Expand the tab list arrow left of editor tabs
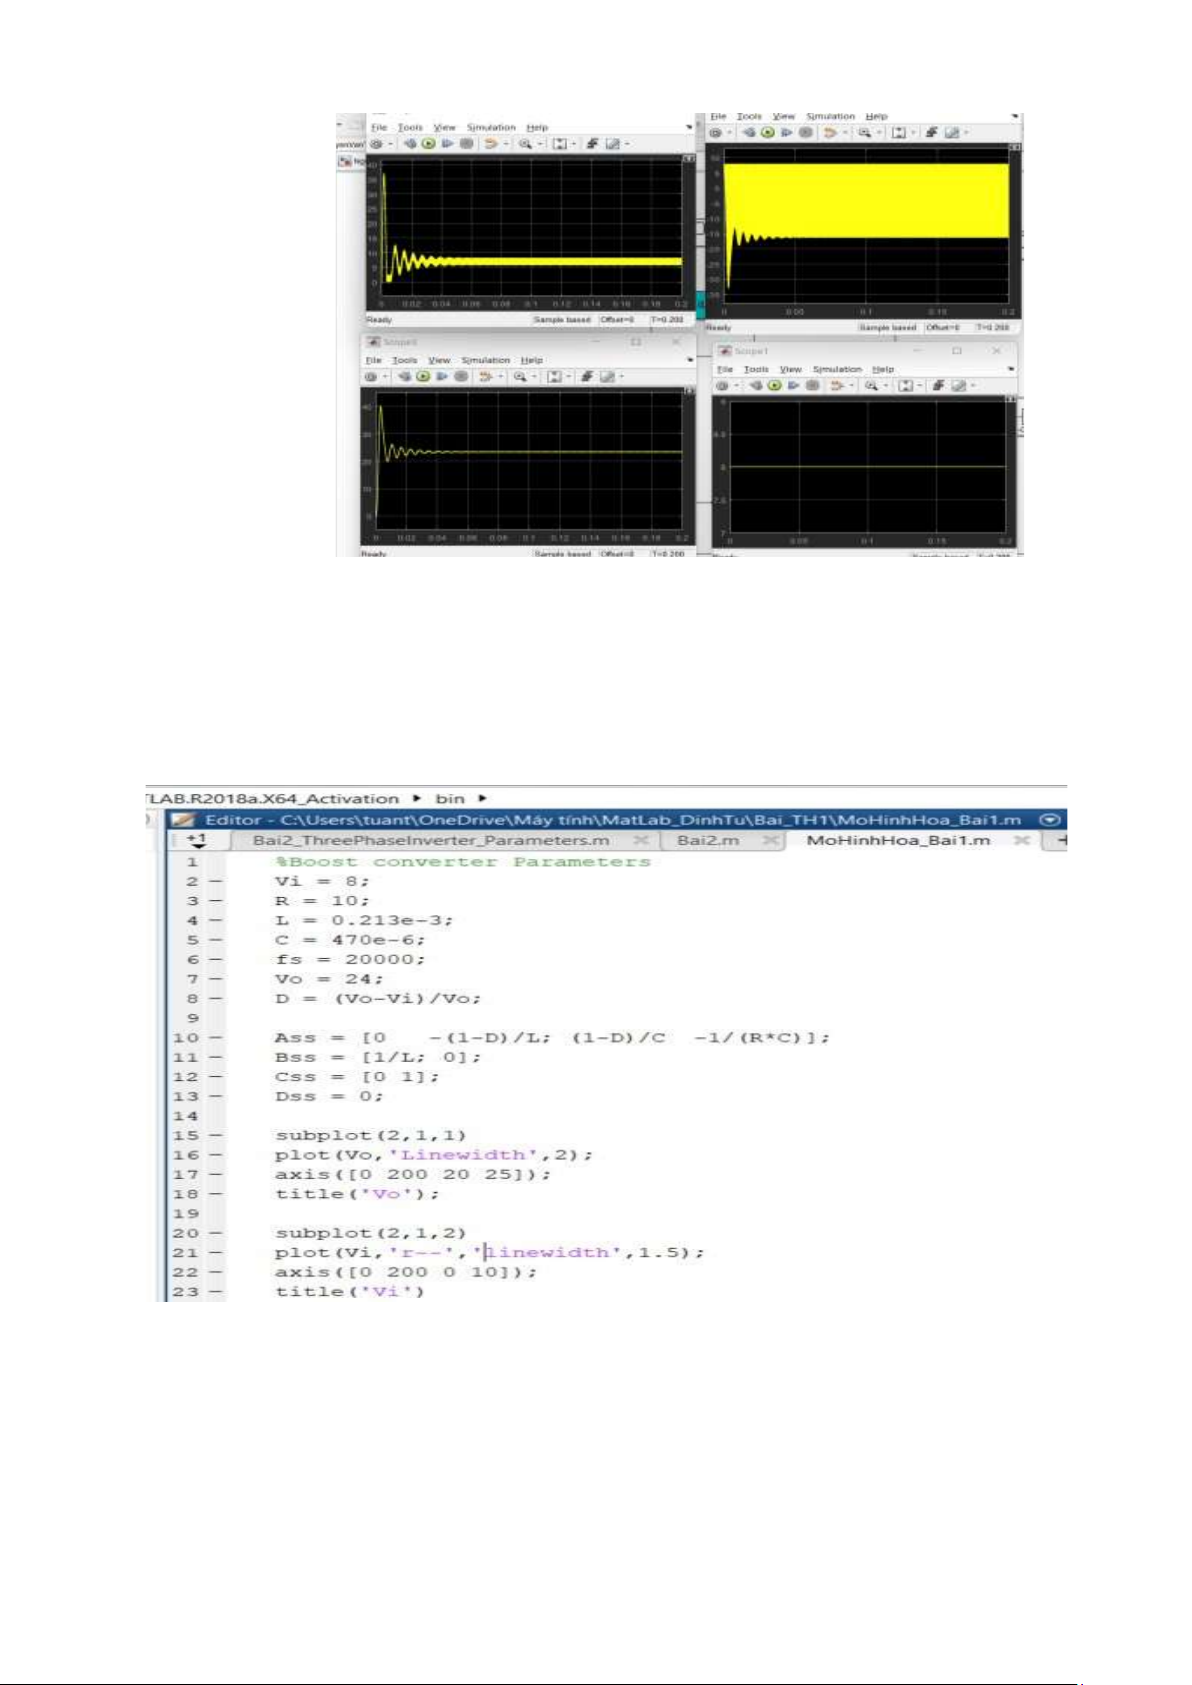The width and height of the screenshot is (1192, 1685). coord(197,841)
